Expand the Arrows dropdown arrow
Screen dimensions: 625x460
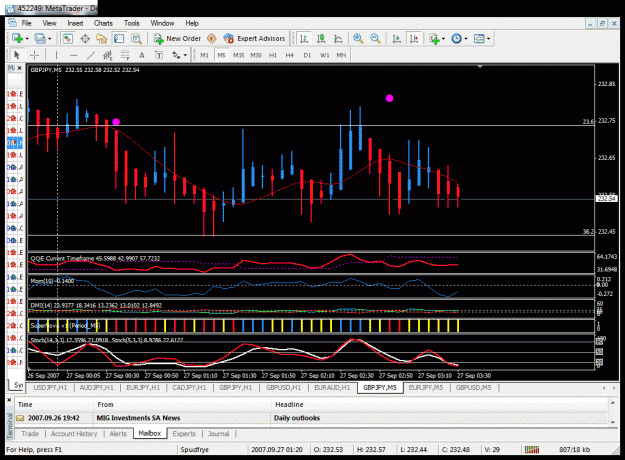click(x=185, y=55)
